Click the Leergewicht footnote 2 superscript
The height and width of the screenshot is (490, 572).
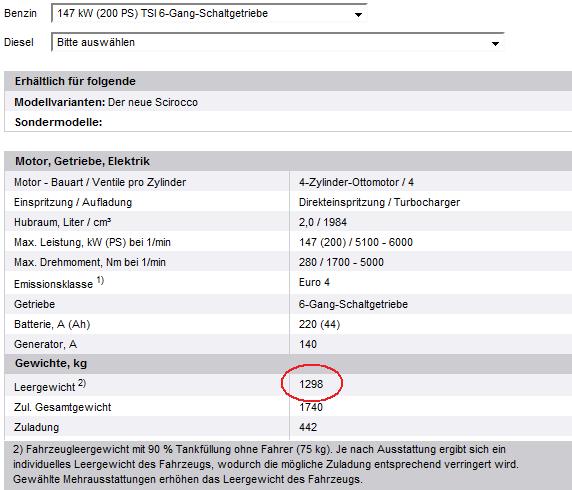point(82,383)
